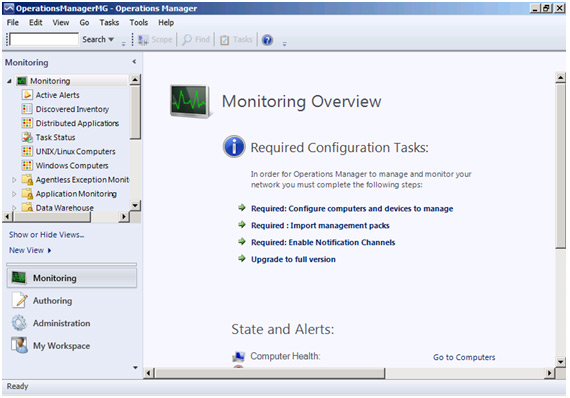Click the blue information icon
Viewport: 570px width, 398px height.
234,147
